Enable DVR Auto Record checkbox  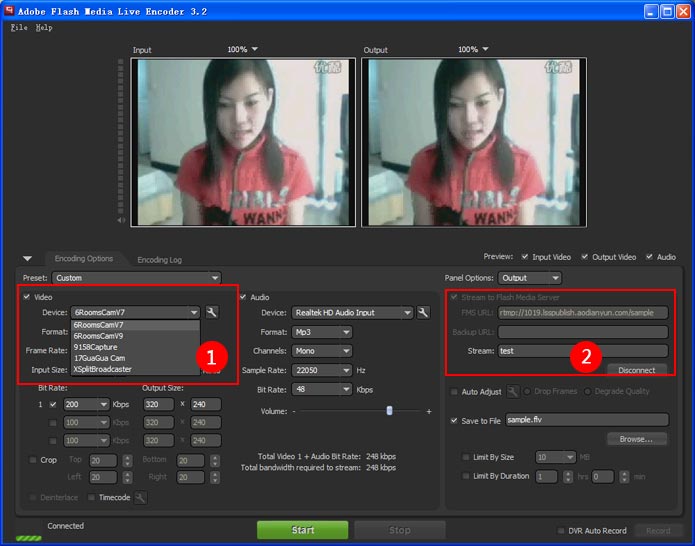tap(561, 530)
